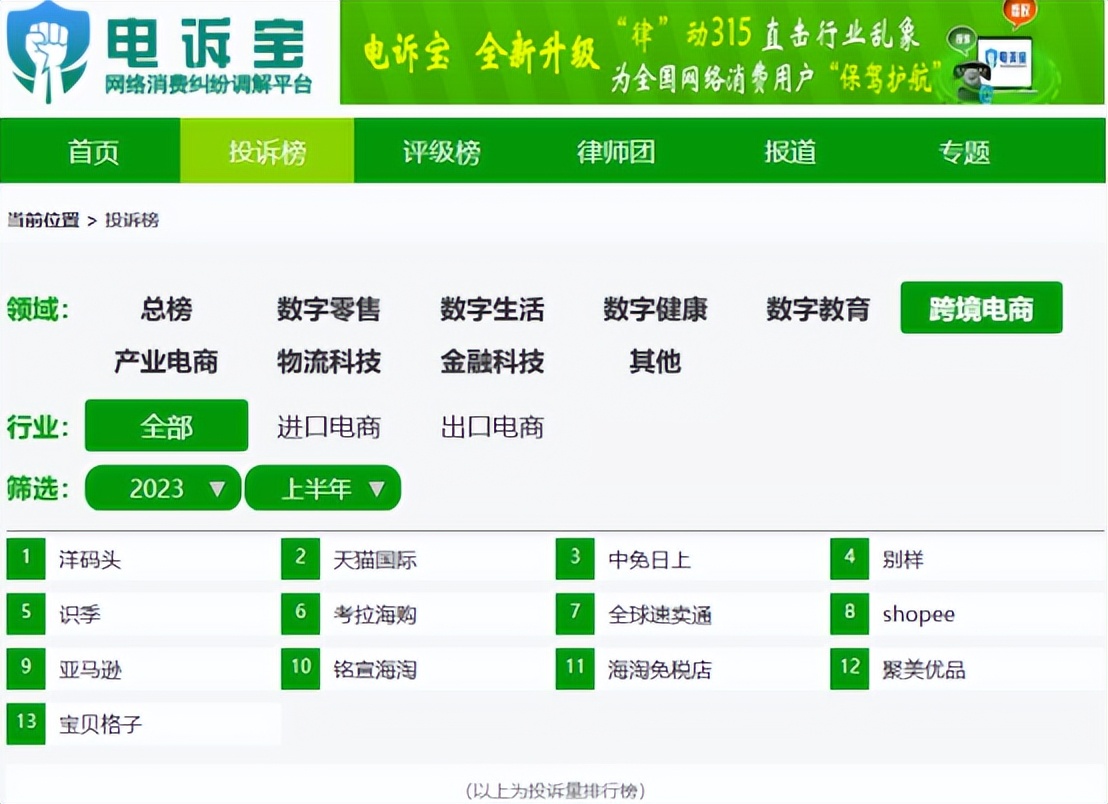Click the 电诉宝 全新升级 green banner
The width and height of the screenshot is (1108, 804).
point(722,52)
